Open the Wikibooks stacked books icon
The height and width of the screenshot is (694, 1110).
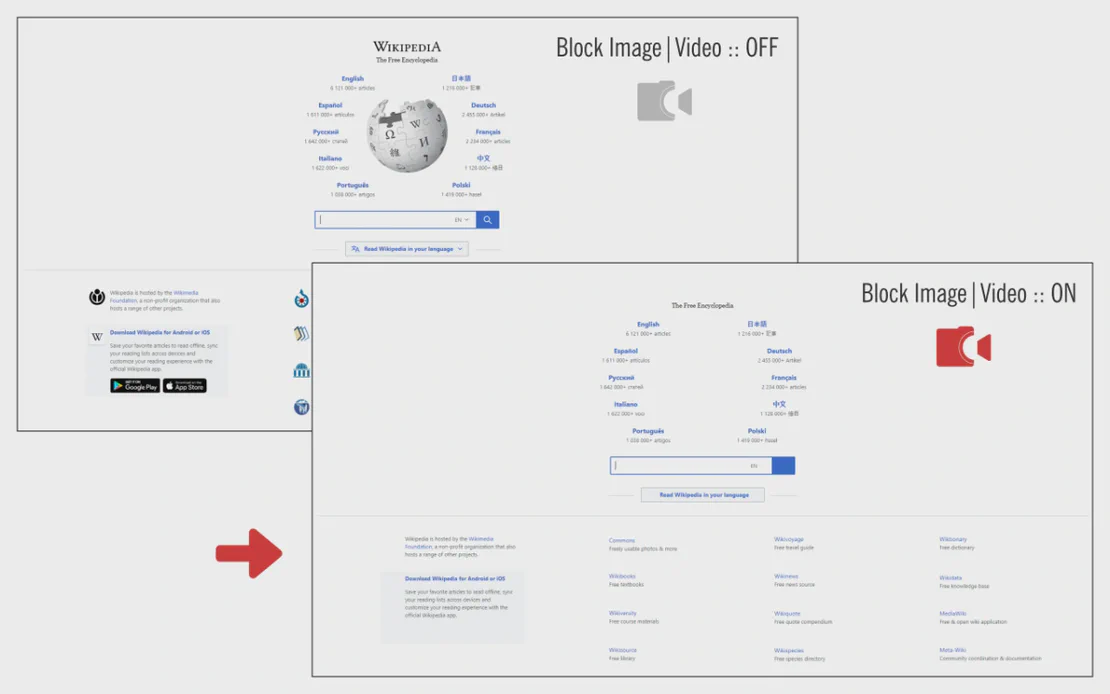click(x=302, y=334)
